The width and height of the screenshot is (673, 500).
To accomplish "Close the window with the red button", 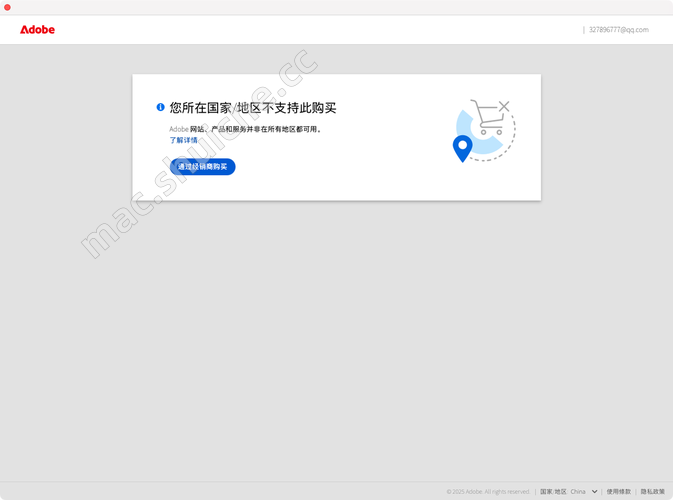I will coord(7,7).
